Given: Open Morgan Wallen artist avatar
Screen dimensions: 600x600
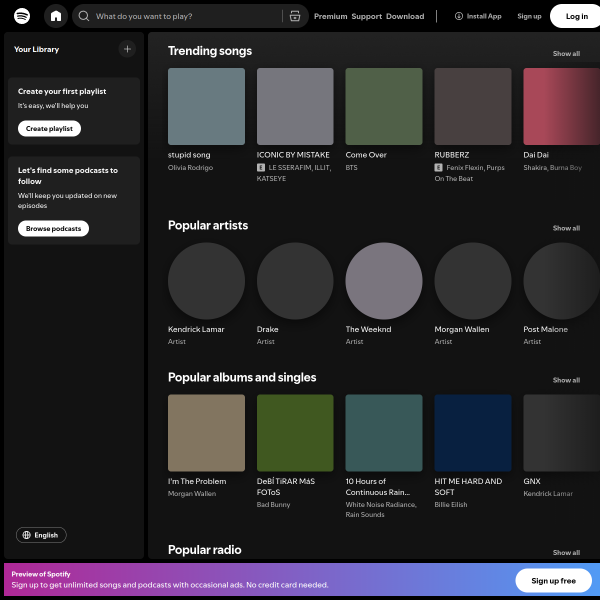Looking at the screenshot, I should [473, 281].
